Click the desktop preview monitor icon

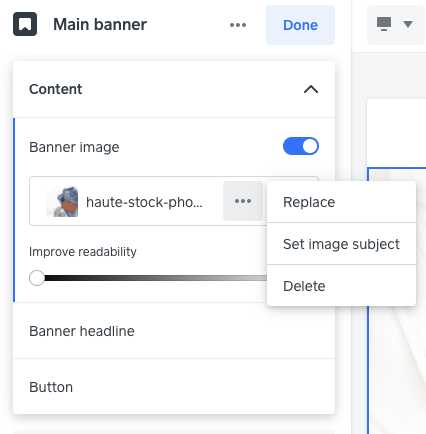384,24
